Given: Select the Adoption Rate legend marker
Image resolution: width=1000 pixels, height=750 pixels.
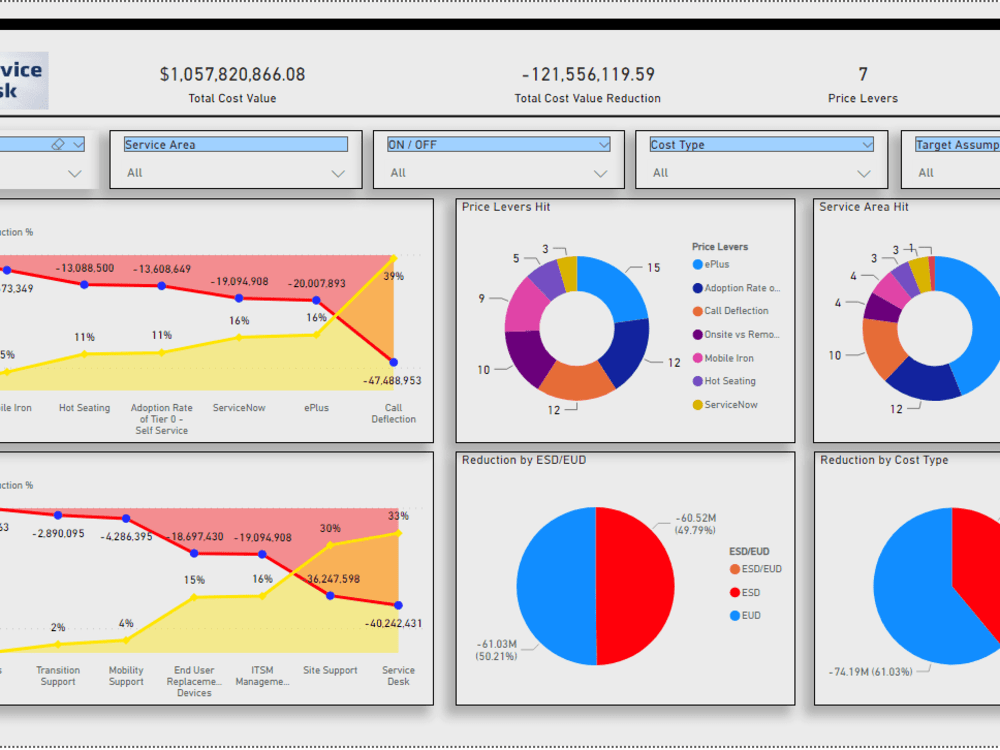Looking at the screenshot, I should pyautogui.click(x=697, y=287).
